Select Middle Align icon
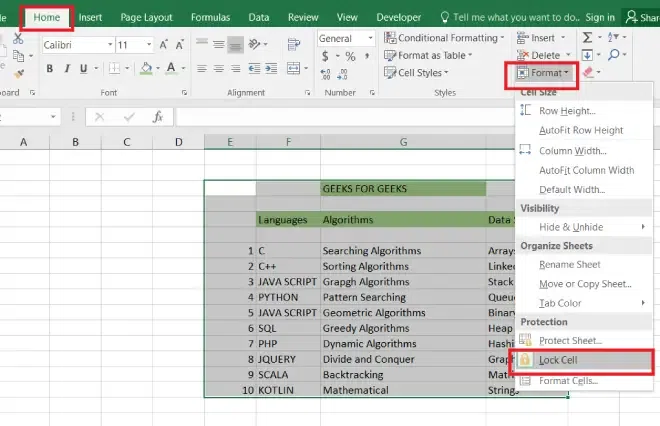 click(x=218, y=44)
